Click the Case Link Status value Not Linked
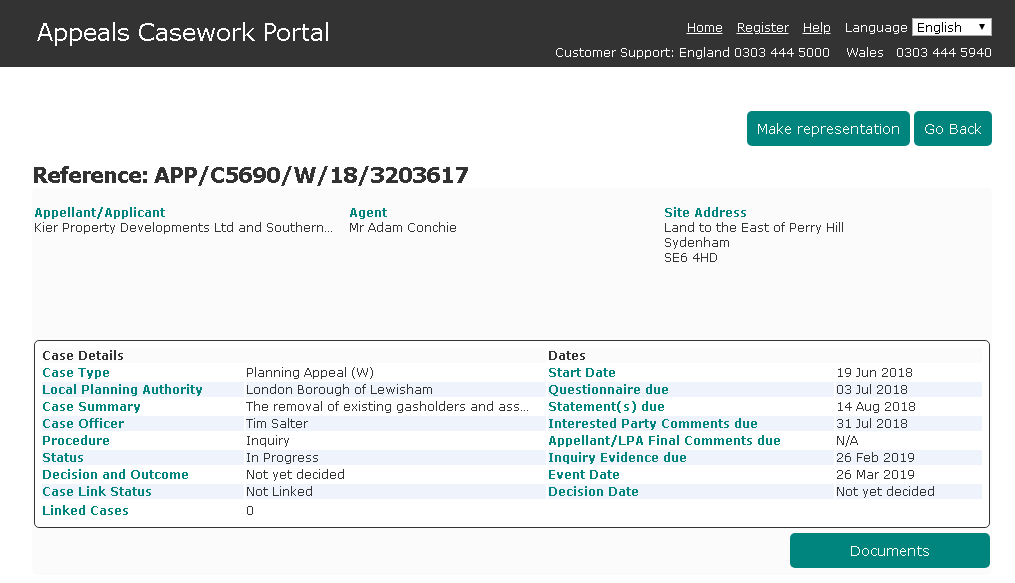The width and height of the screenshot is (1015, 583). [x=279, y=491]
